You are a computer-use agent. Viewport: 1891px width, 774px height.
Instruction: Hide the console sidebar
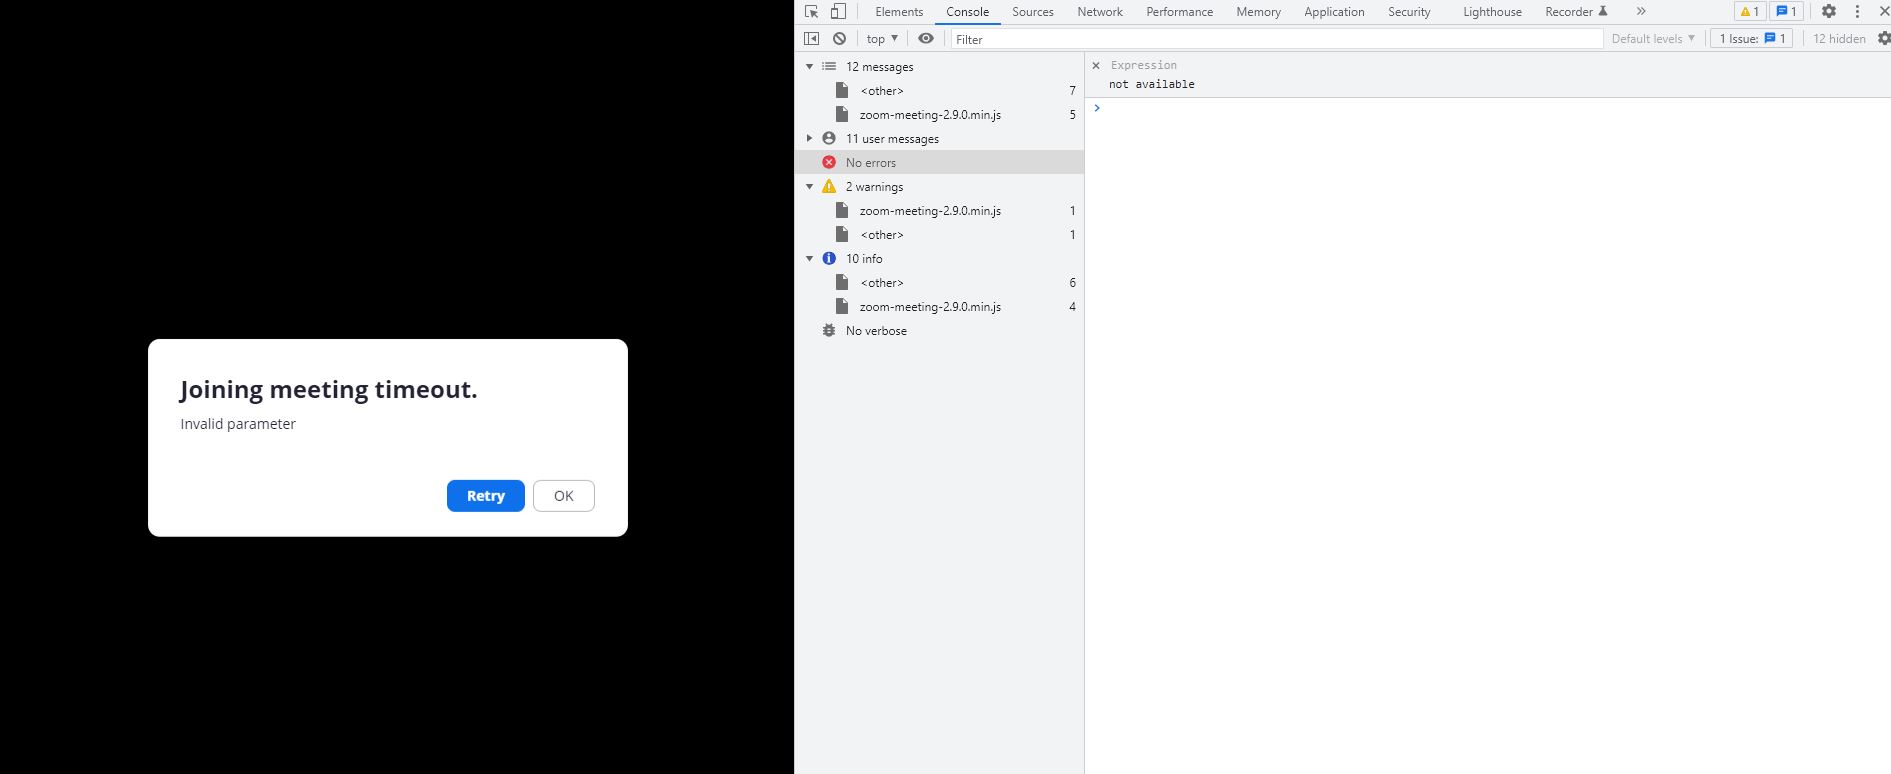tap(812, 39)
